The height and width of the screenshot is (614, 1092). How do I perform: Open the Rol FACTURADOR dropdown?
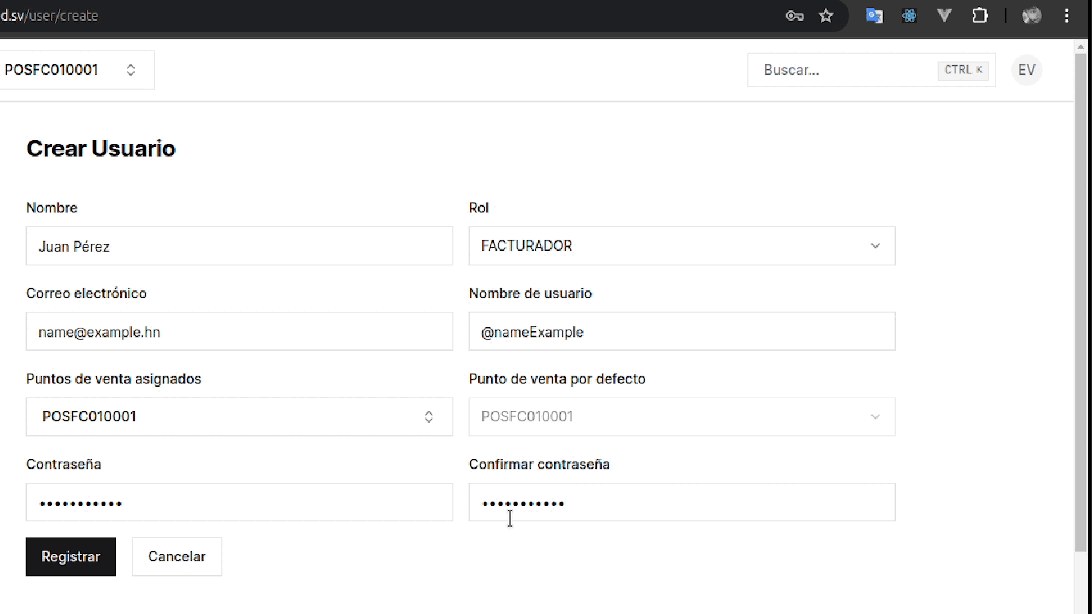(681, 245)
